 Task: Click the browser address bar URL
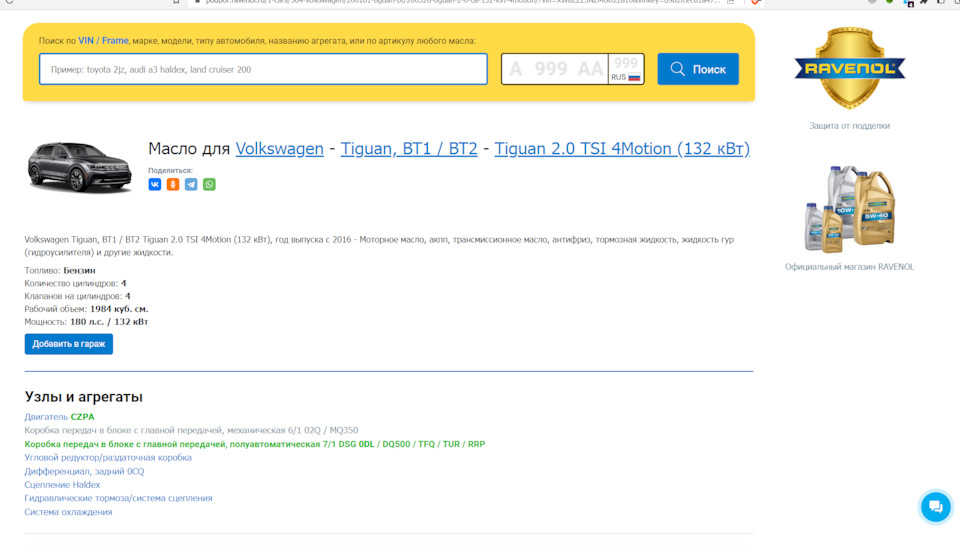pyautogui.click(x=462, y=2)
